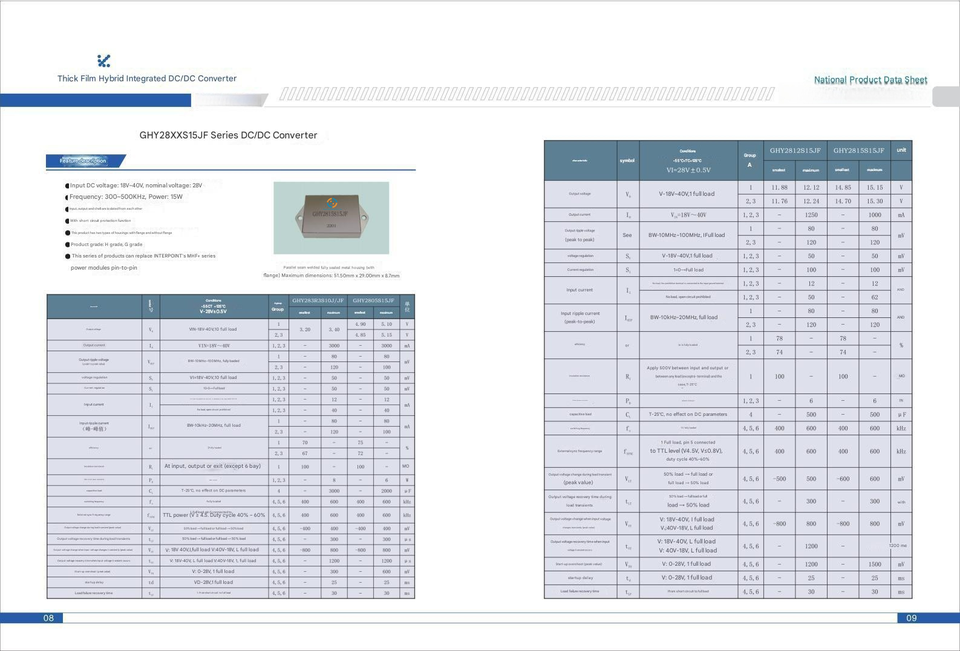
Task: Click the 'unit' column header in right table
Action: click(x=902, y=149)
